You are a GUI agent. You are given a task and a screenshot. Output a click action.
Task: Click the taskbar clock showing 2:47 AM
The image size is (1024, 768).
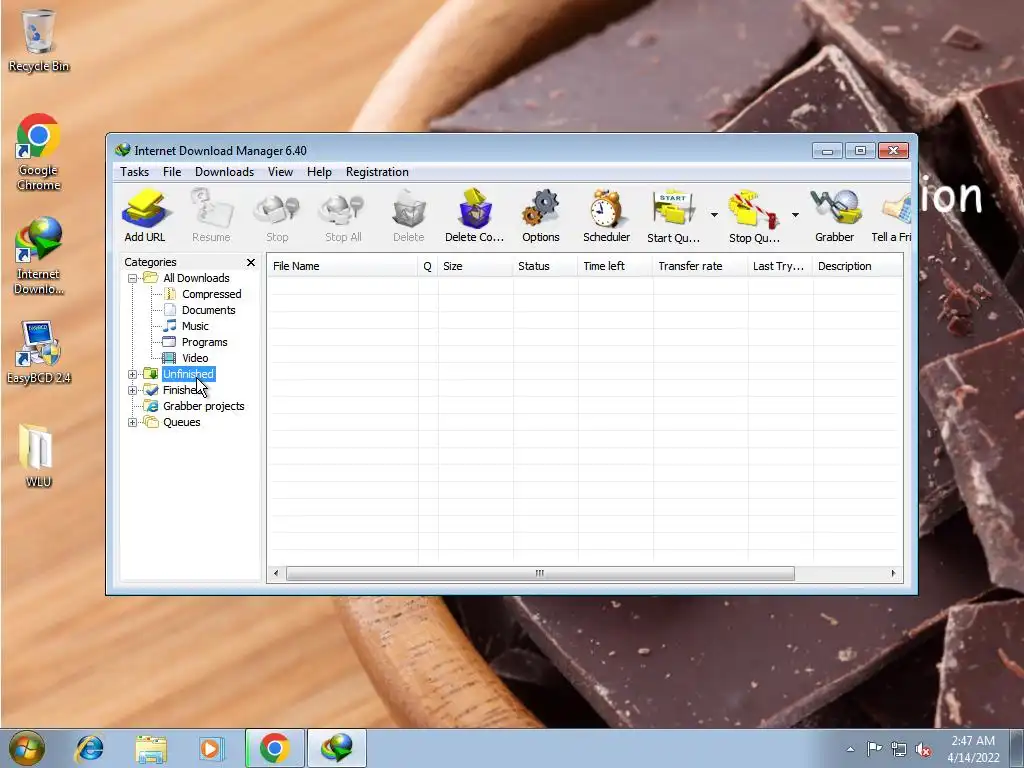click(x=973, y=749)
